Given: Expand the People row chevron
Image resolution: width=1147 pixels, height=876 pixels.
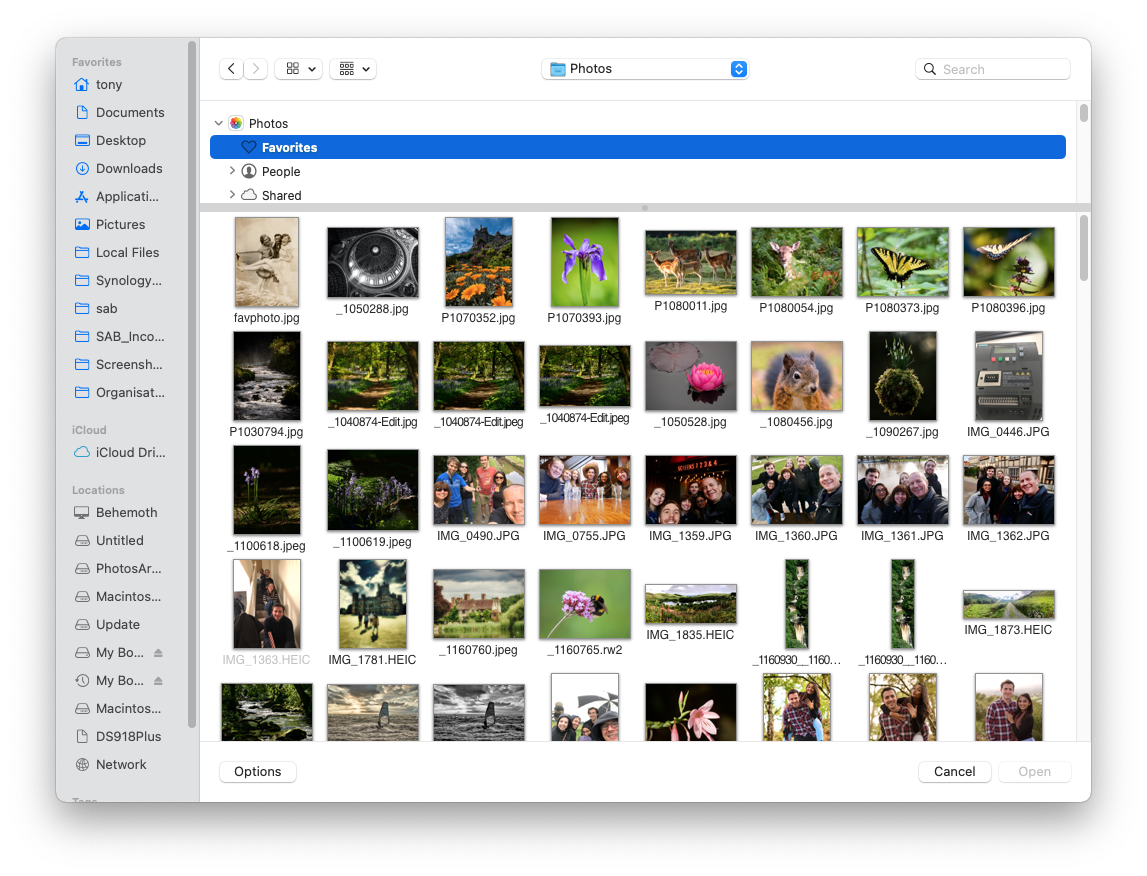Looking at the screenshot, I should tap(232, 171).
